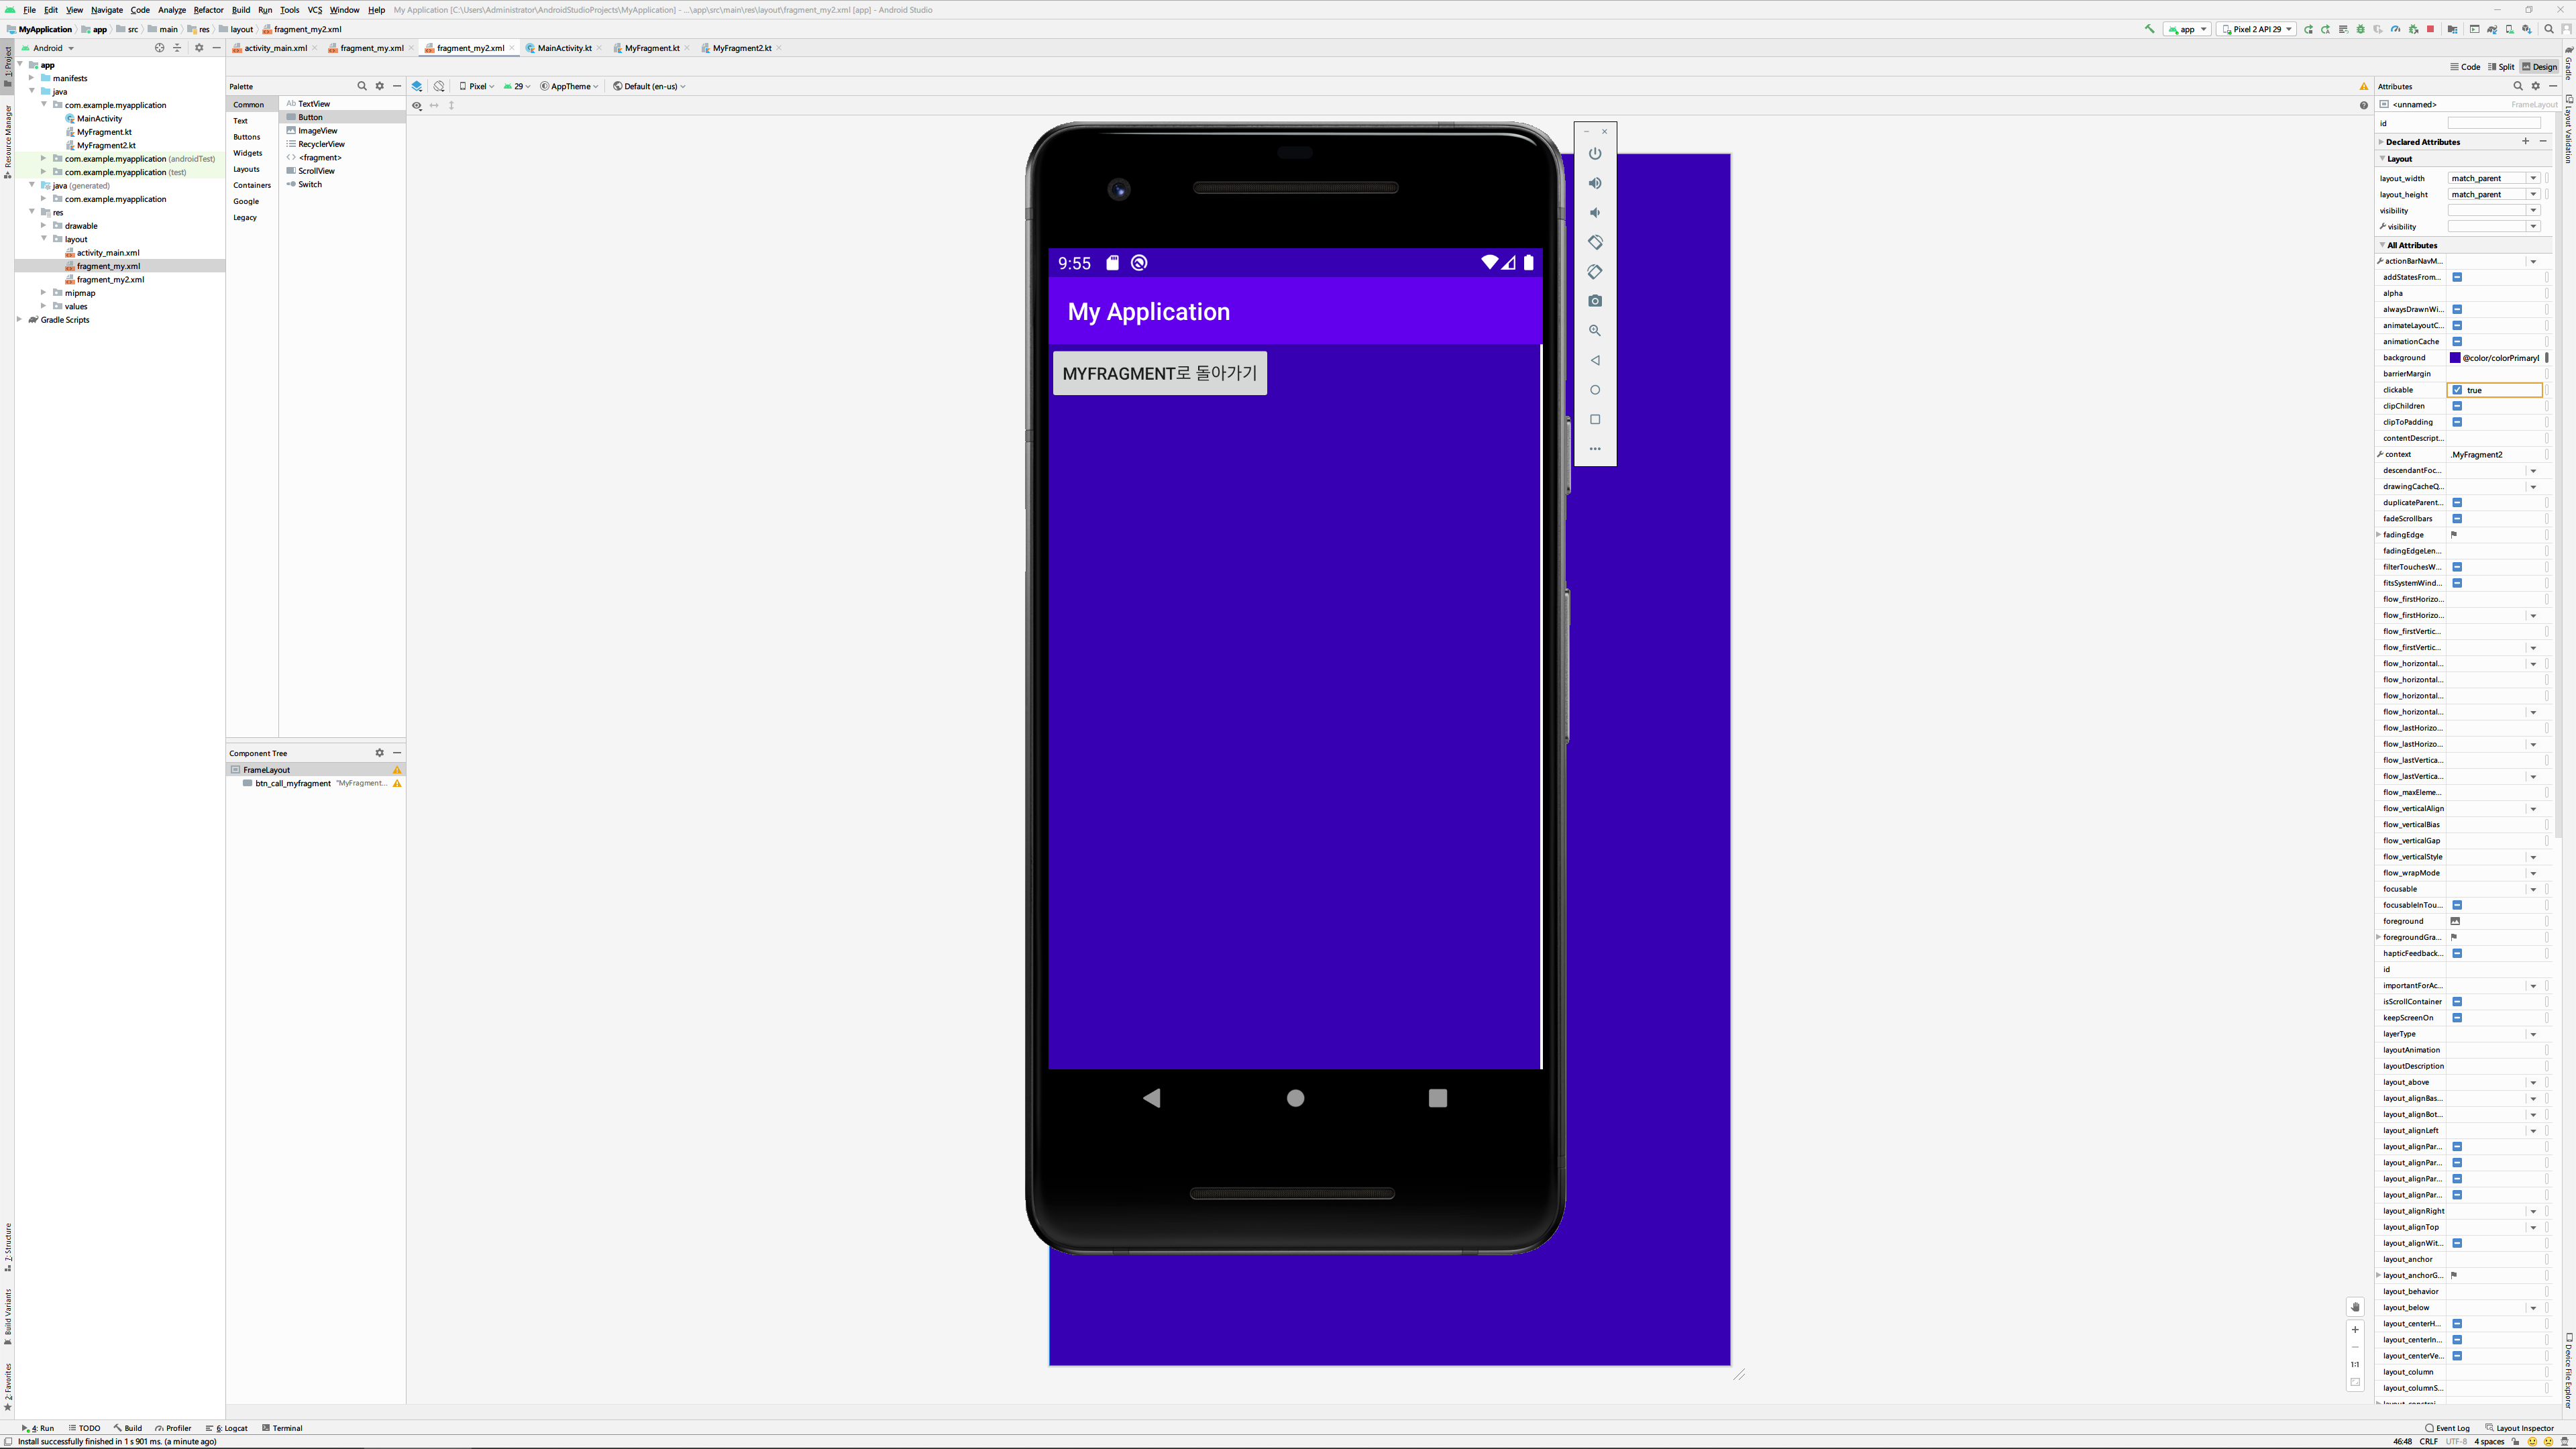This screenshot has height=1449, width=2576.
Task: Rotate emulator left with rotate icon
Action: point(1595,242)
